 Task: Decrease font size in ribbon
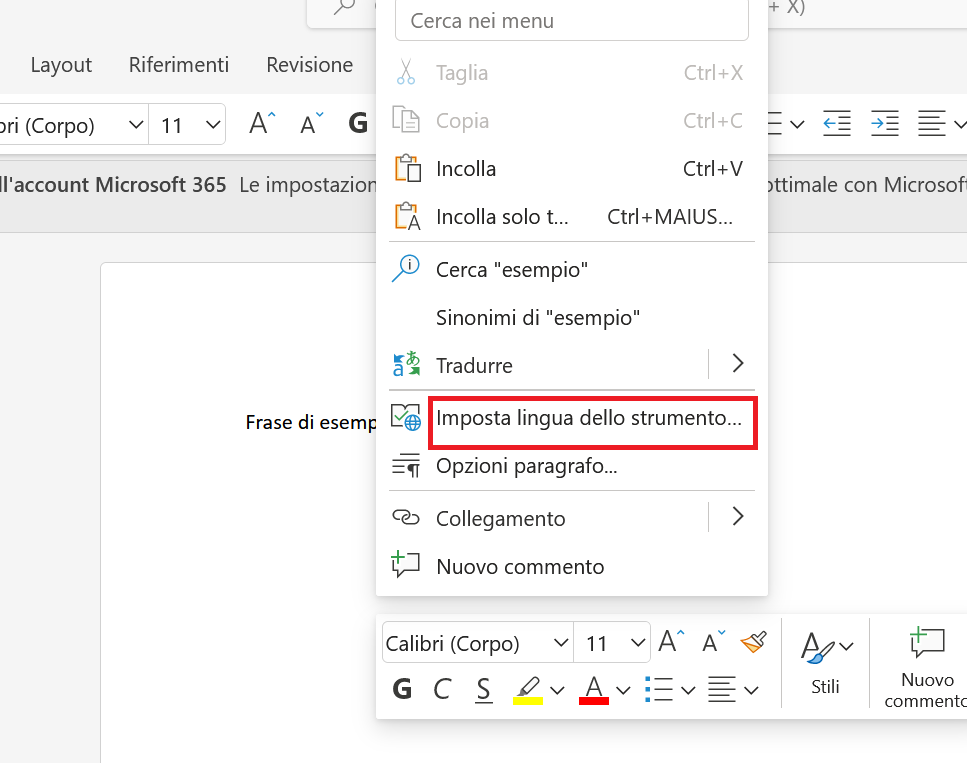[x=311, y=124]
